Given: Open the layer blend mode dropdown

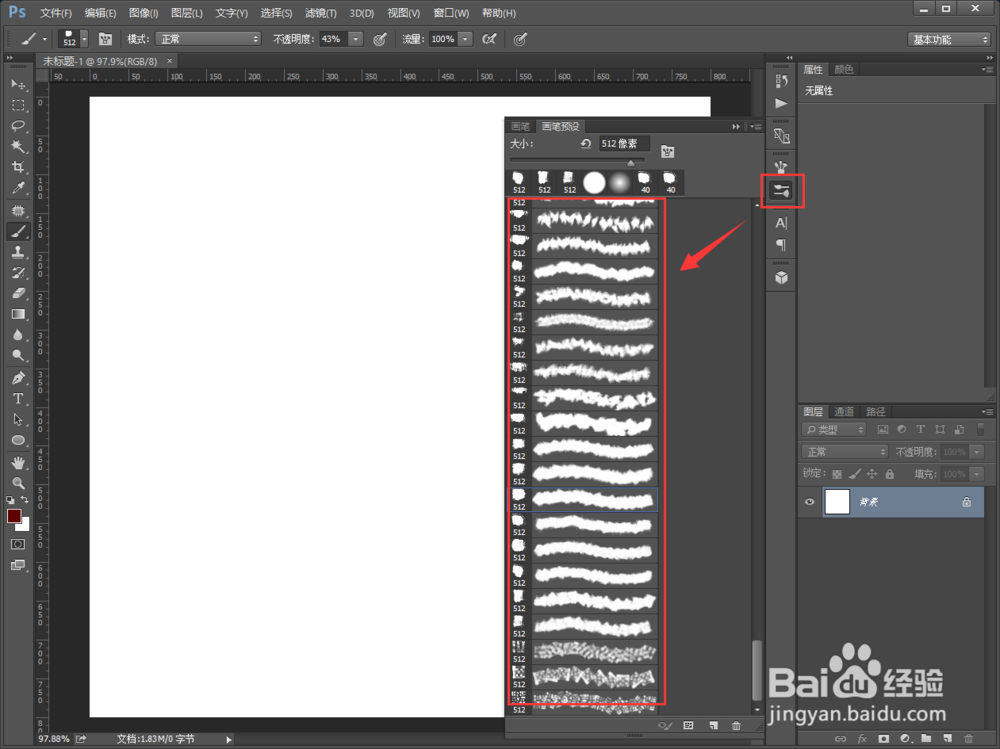Looking at the screenshot, I should 844,452.
